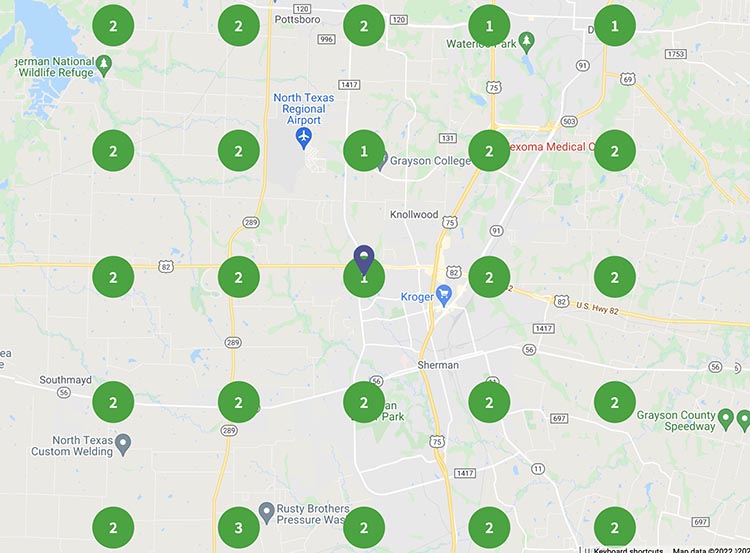The image size is (750, 553).
Task: Select the National Wildlife Refuge tree pin
Action: (104, 66)
